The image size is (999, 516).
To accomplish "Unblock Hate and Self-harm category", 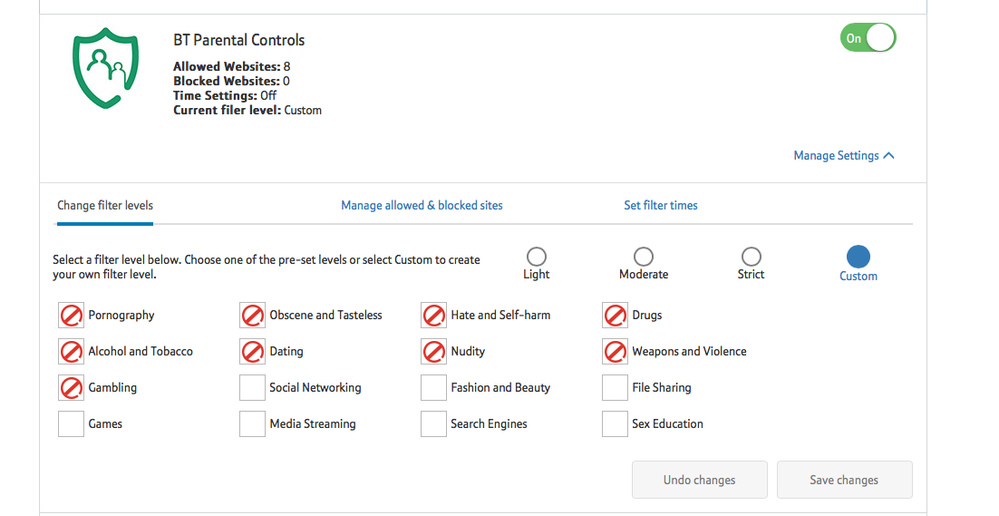I will point(434,315).
